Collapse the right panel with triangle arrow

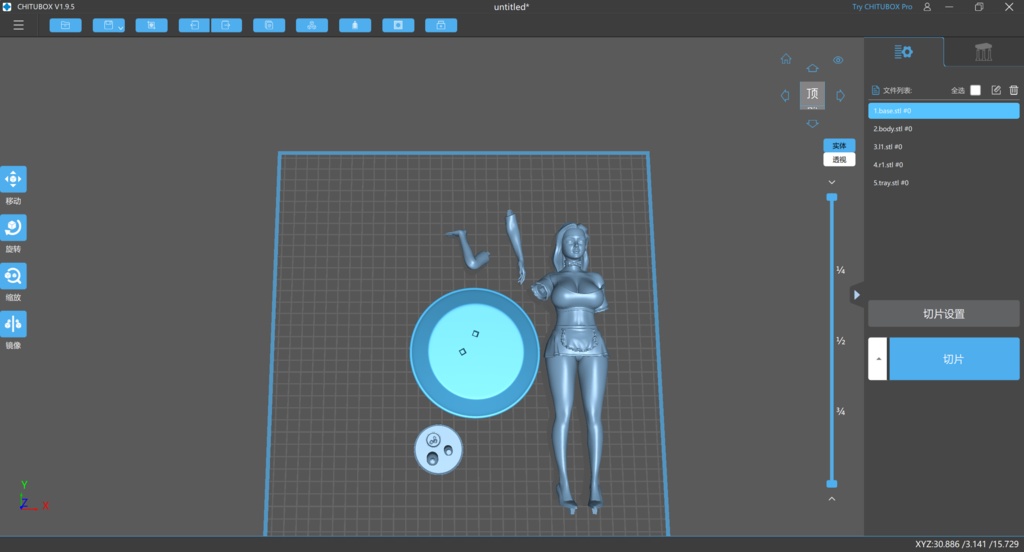857,295
